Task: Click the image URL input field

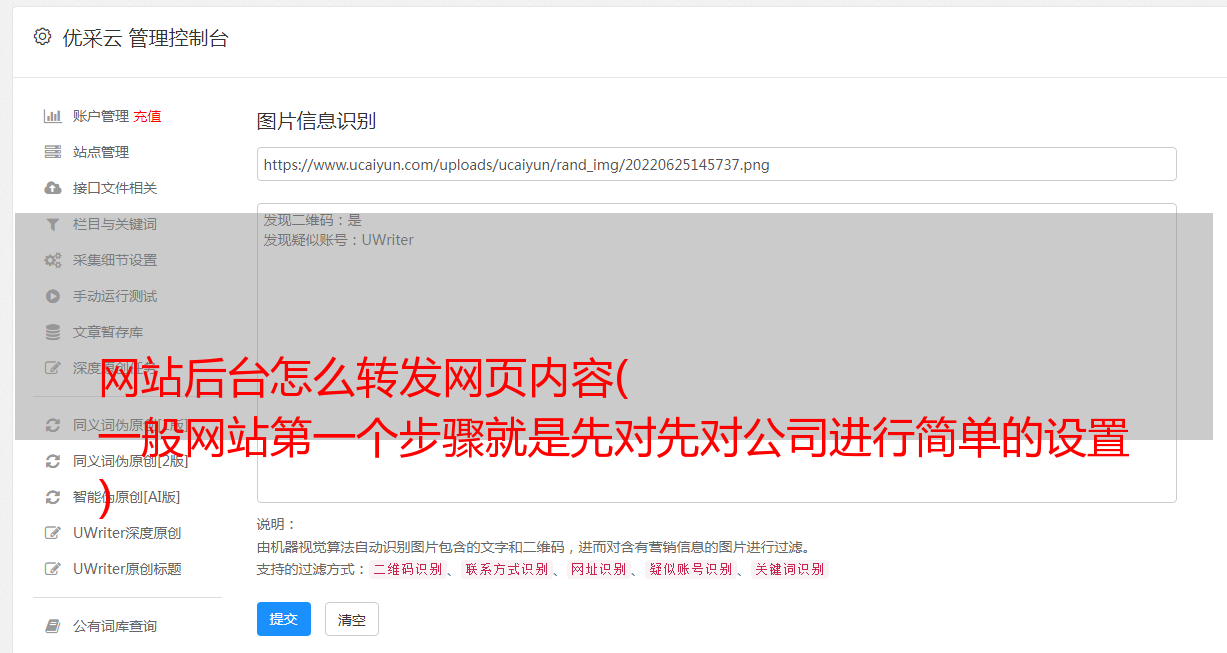Action: click(716, 164)
